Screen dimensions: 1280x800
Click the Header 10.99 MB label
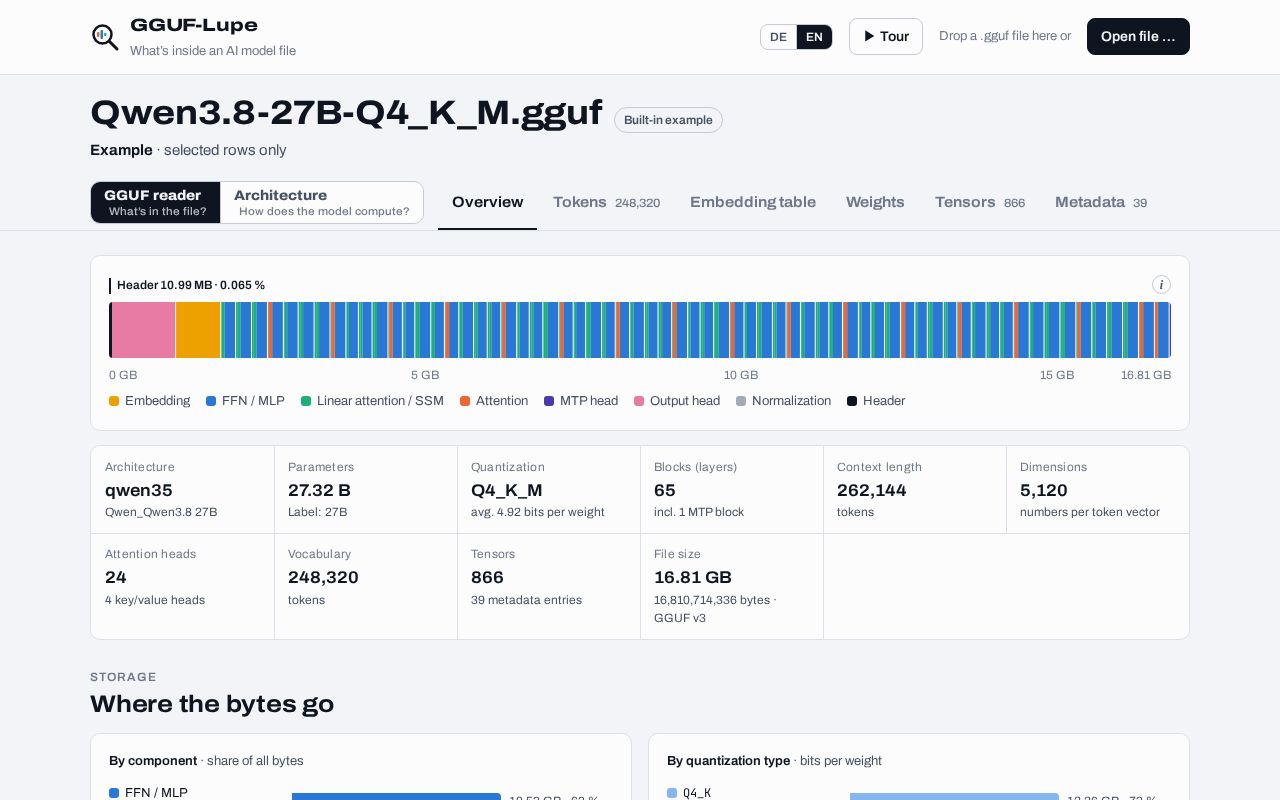coord(191,285)
